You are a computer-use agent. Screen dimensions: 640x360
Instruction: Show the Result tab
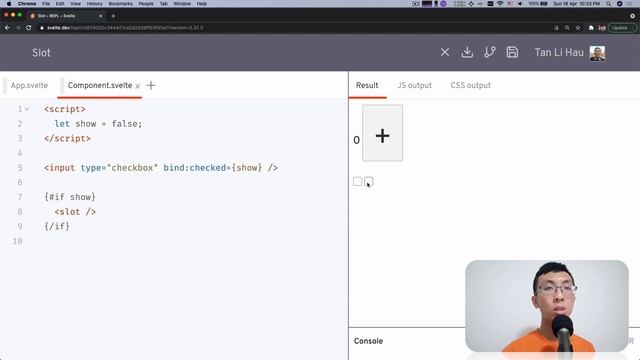tap(367, 85)
